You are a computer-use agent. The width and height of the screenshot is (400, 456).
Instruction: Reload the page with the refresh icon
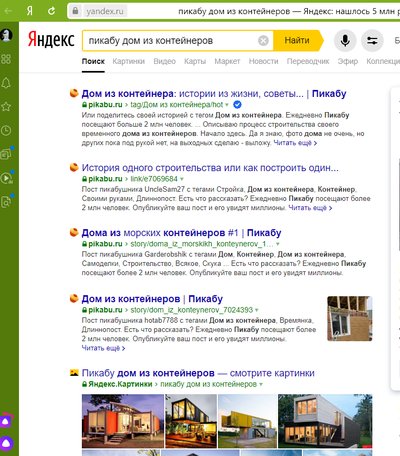51,11
